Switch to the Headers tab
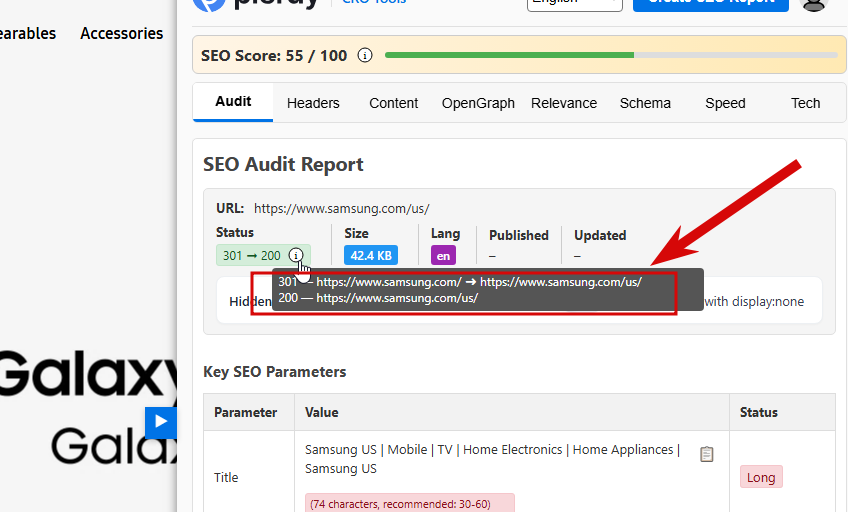 (313, 103)
